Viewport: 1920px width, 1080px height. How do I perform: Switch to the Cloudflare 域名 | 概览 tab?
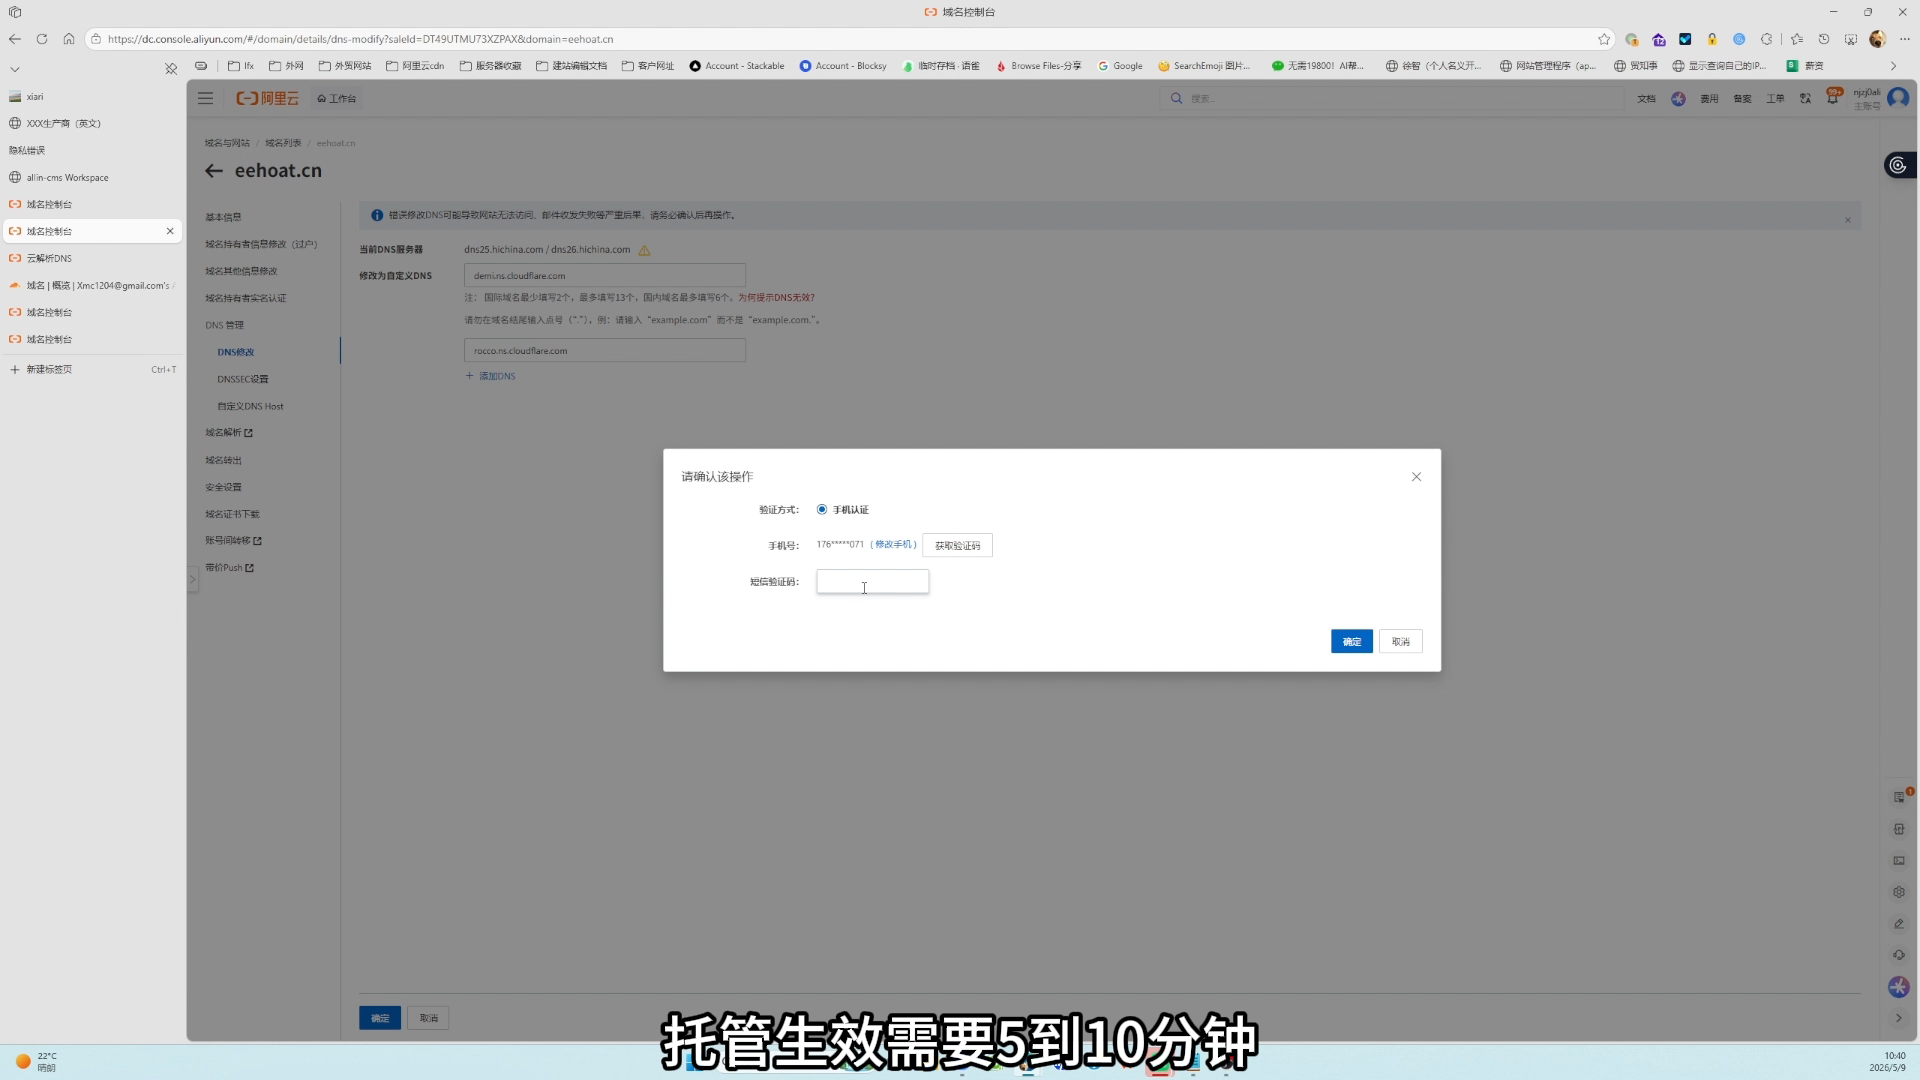click(91, 285)
